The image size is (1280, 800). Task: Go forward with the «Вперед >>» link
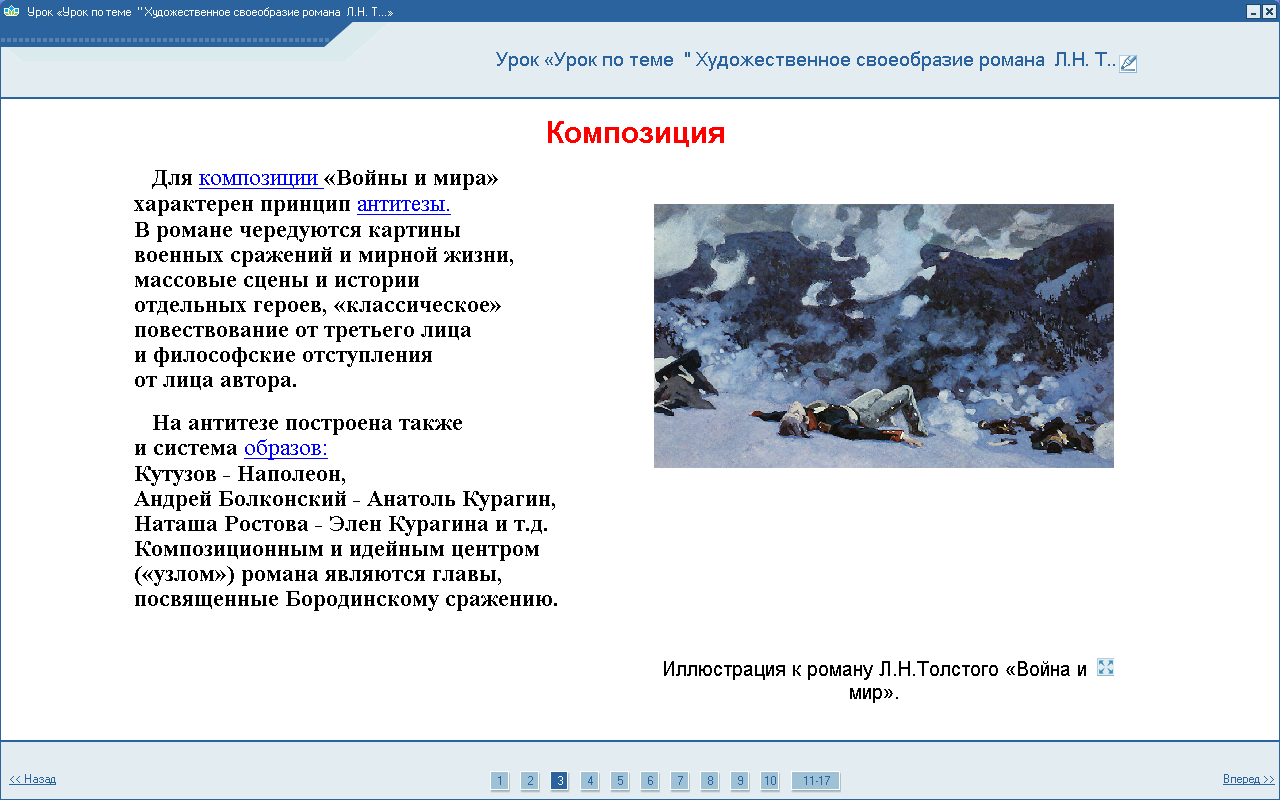(x=1249, y=779)
